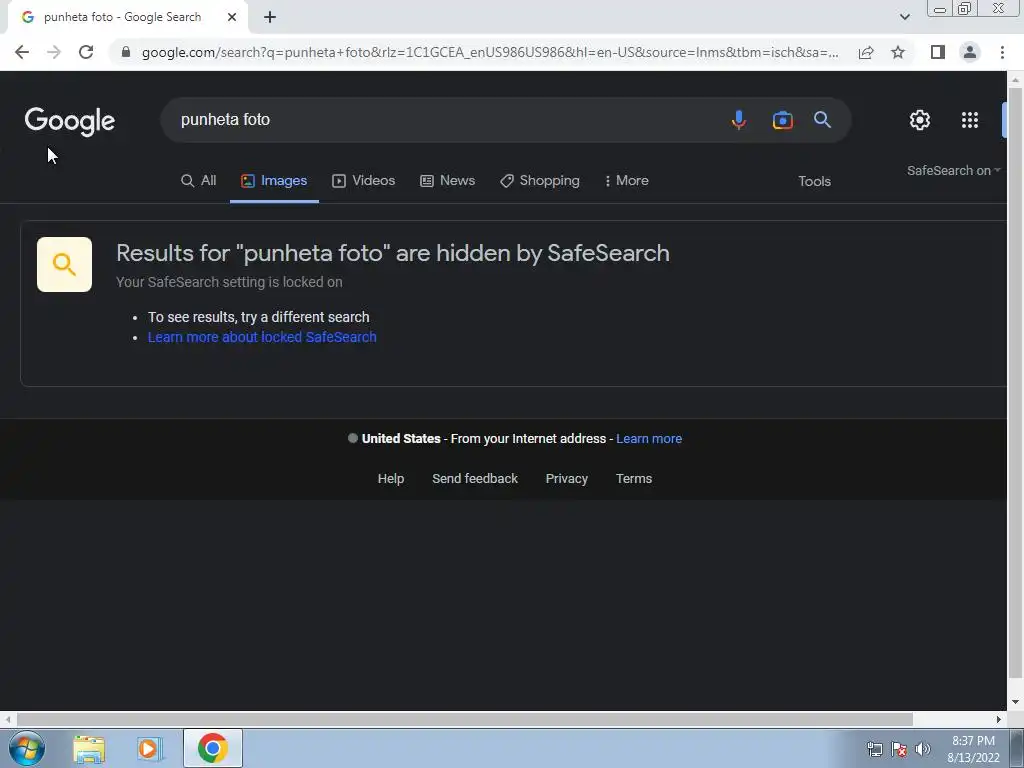Viewport: 1024px width, 768px height.
Task: Open the volume speaker icon
Action: point(922,749)
